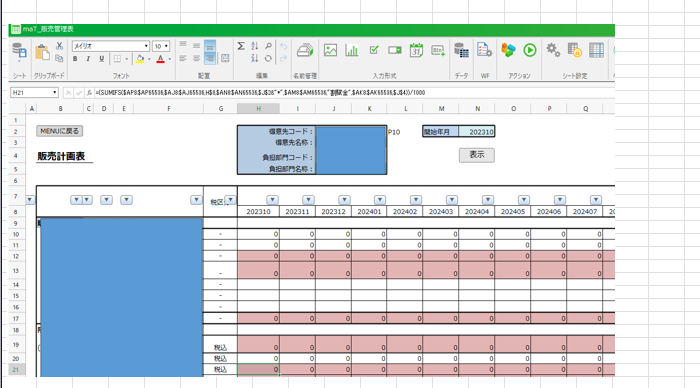700x388 pixels.
Task: Redo the last action
Action: pos(283,58)
